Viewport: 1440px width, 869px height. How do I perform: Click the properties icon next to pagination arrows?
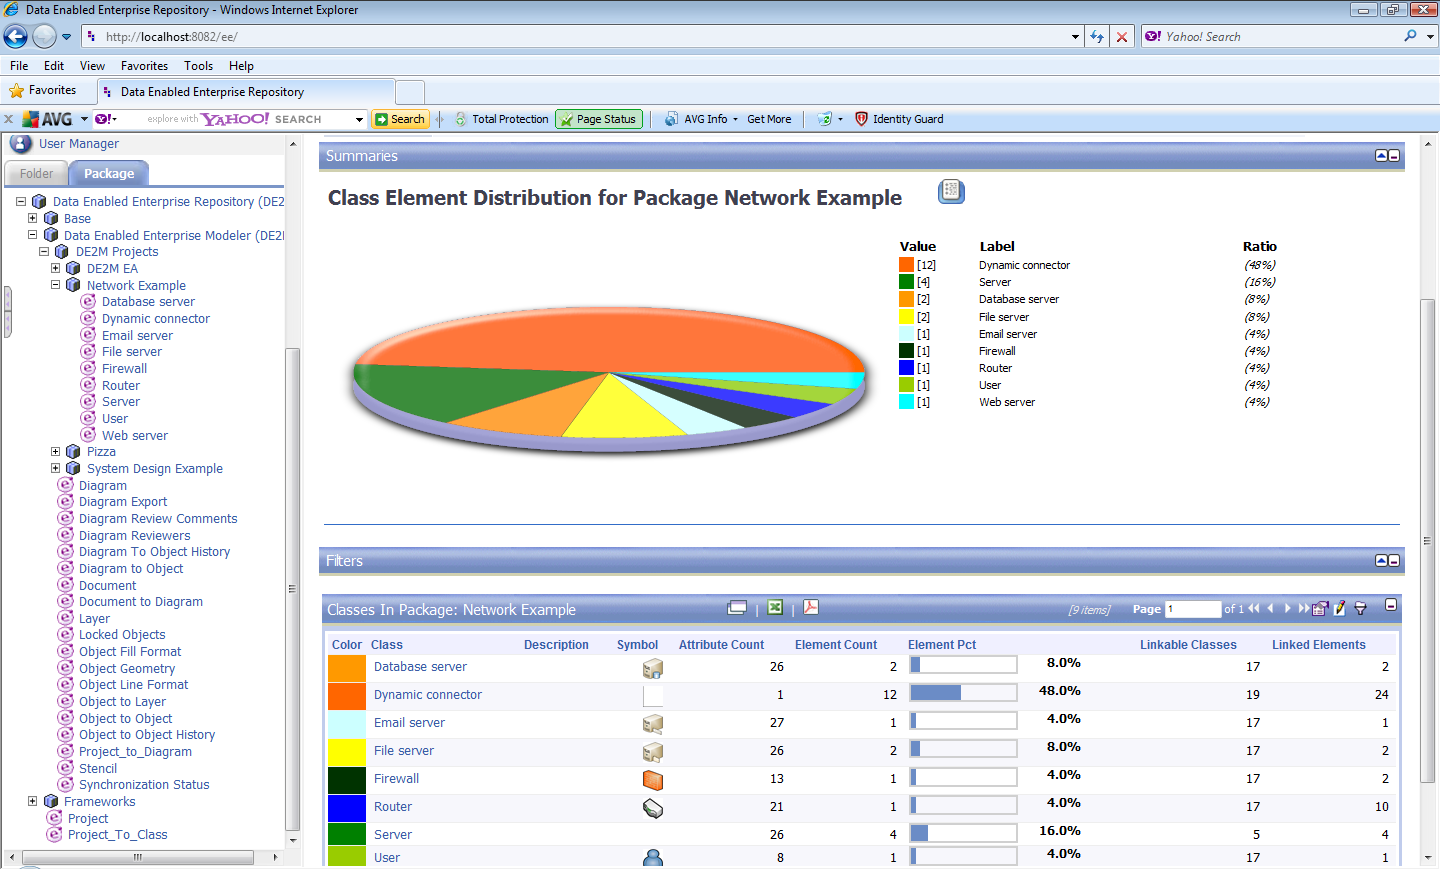click(1320, 608)
